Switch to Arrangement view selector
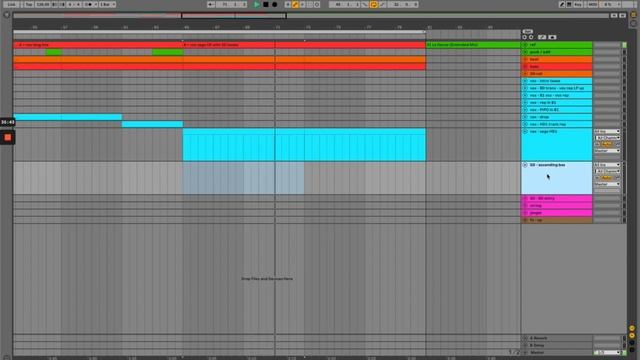Image resolution: width=640 pixels, height=360 pixels. tap(633, 14)
